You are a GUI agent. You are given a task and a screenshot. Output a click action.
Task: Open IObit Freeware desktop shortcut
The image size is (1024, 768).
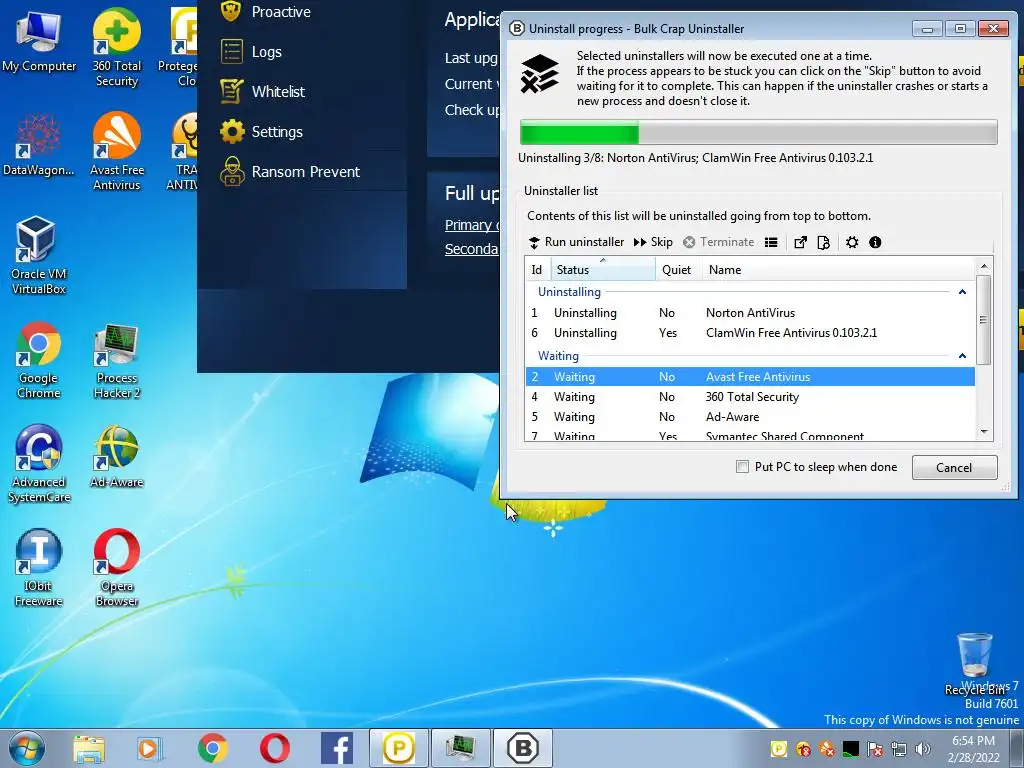click(39, 568)
